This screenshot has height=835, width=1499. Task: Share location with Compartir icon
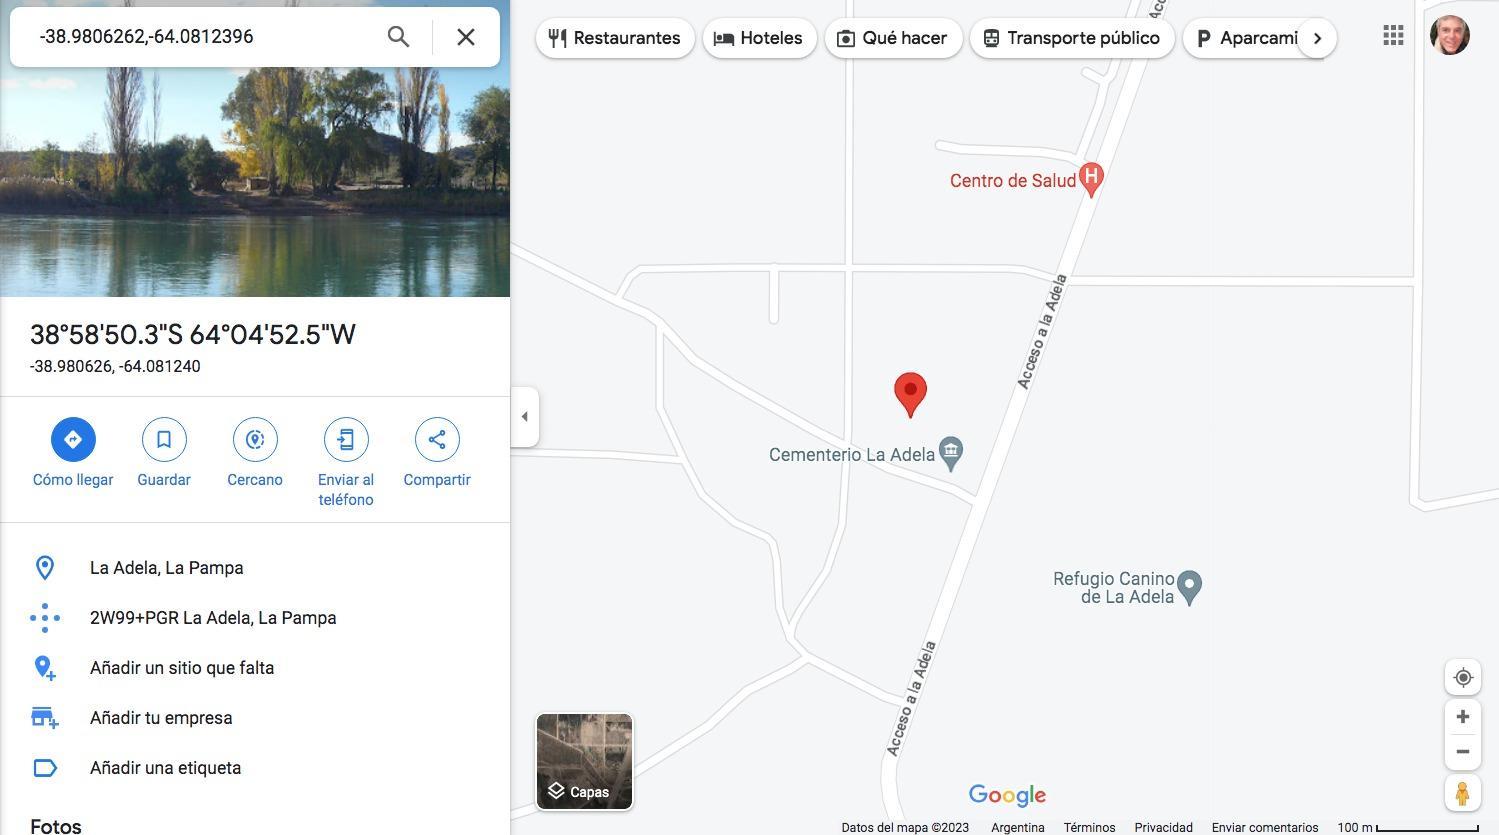point(437,439)
